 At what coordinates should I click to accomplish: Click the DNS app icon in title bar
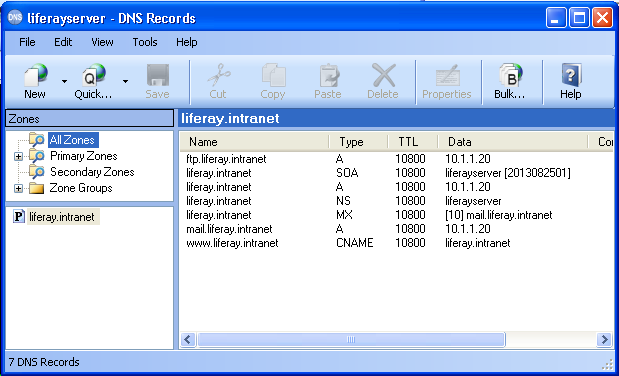tap(15, 17)
